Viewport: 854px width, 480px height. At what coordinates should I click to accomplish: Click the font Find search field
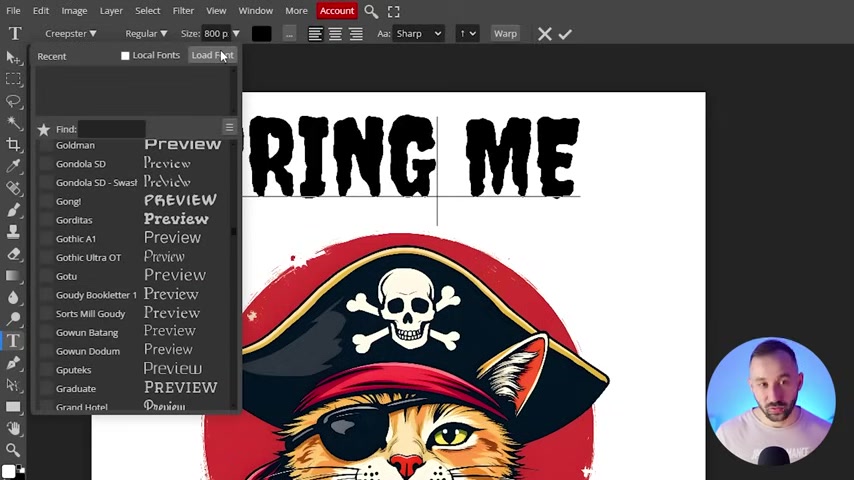click(x=112, y=129)
